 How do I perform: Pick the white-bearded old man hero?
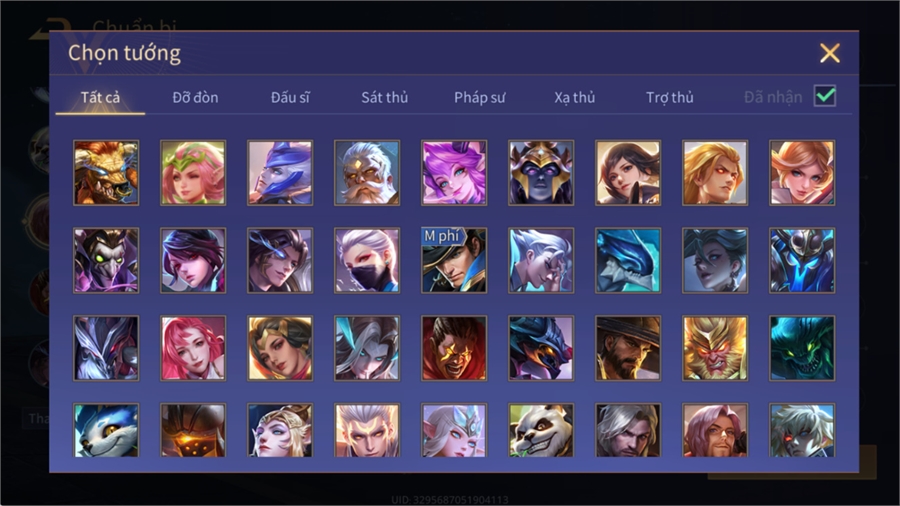pyautogui.click(x=367, y=173)
